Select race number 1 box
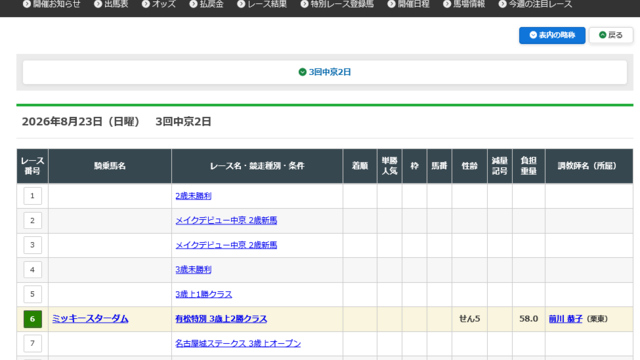The width and height of the screenshot is (640, 360). (32, 196)
